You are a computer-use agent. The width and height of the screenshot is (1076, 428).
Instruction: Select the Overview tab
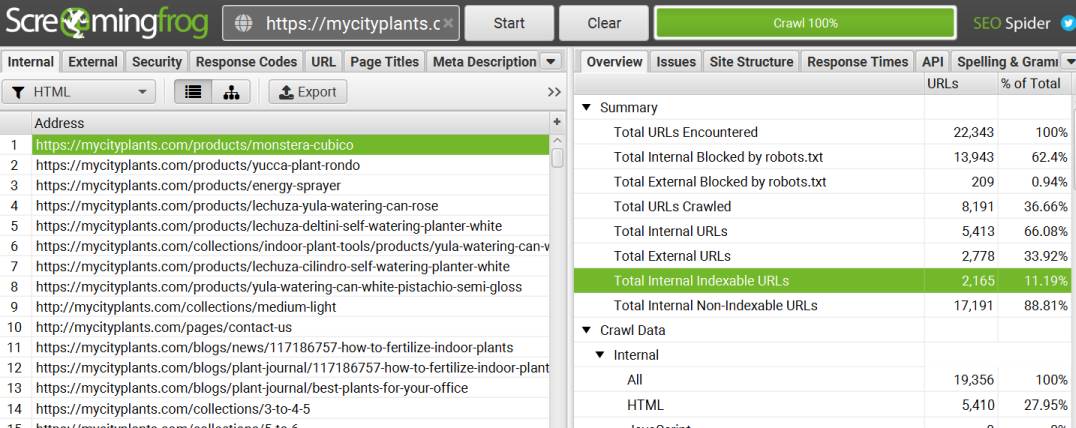[614, 62]
